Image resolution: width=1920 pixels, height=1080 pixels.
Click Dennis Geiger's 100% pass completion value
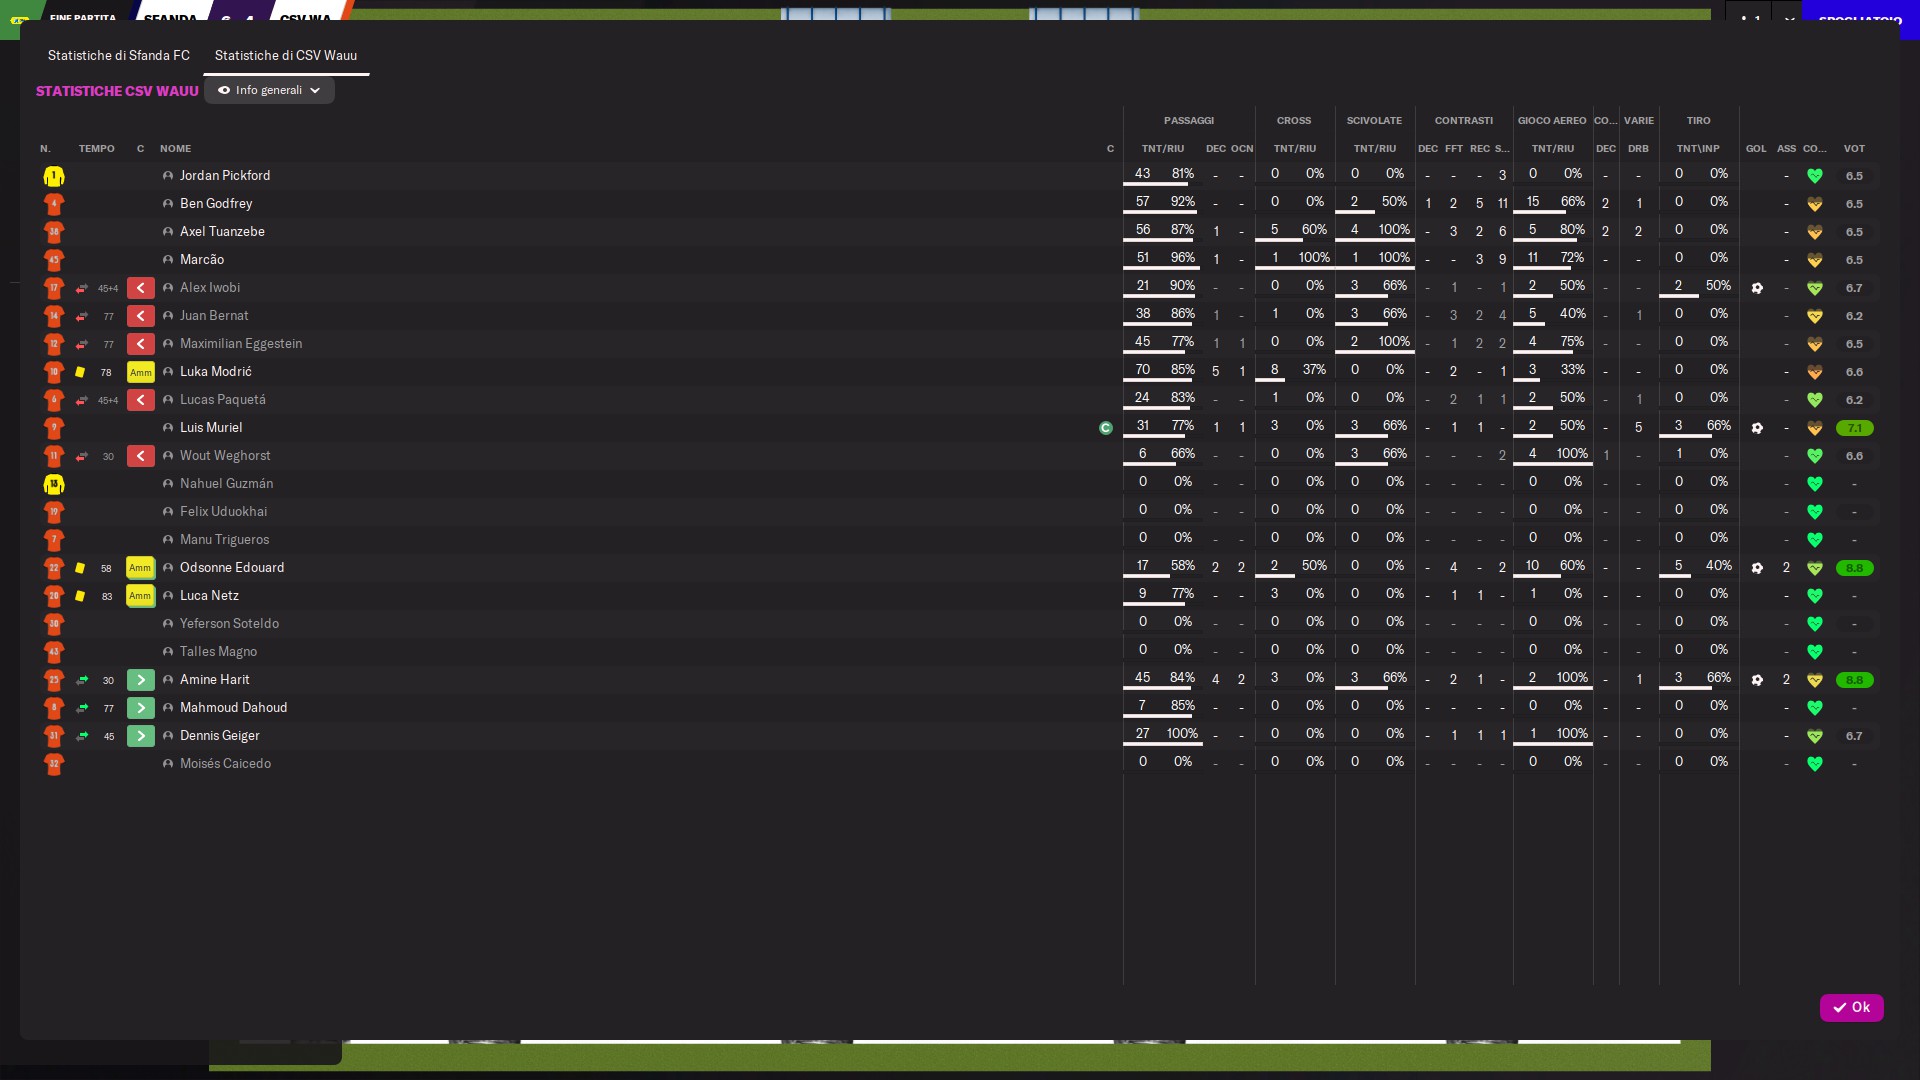[1181, 734]
